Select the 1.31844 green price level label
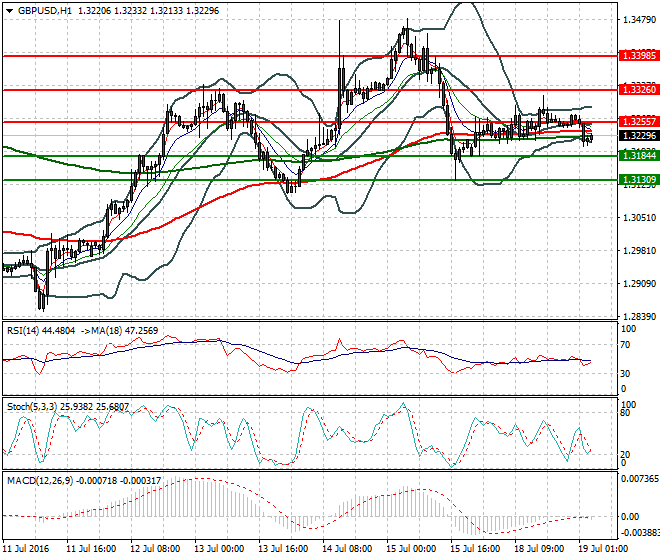660x560 pixels. click(639, 156)
